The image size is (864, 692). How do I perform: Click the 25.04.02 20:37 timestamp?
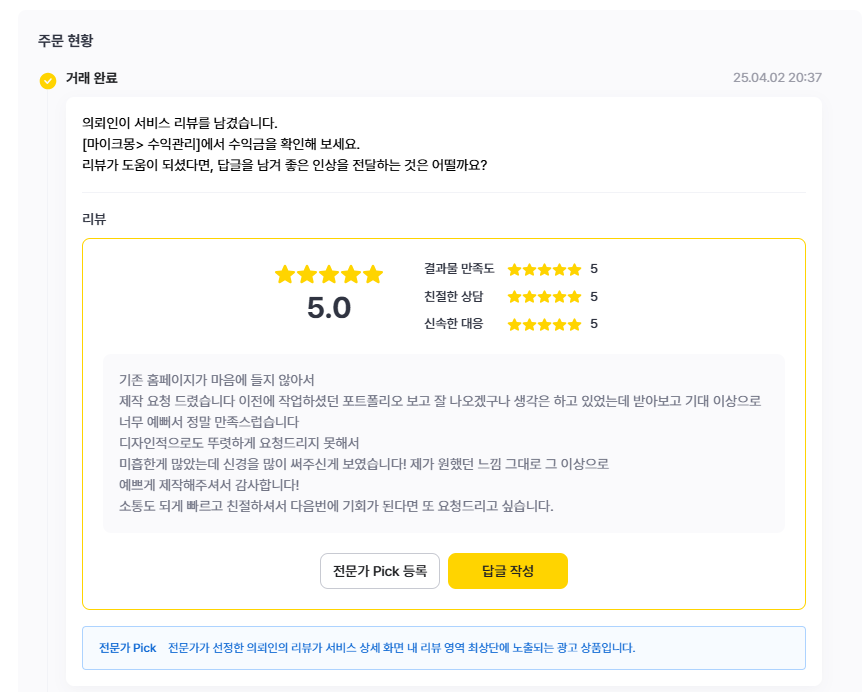[x=777, y=78]
